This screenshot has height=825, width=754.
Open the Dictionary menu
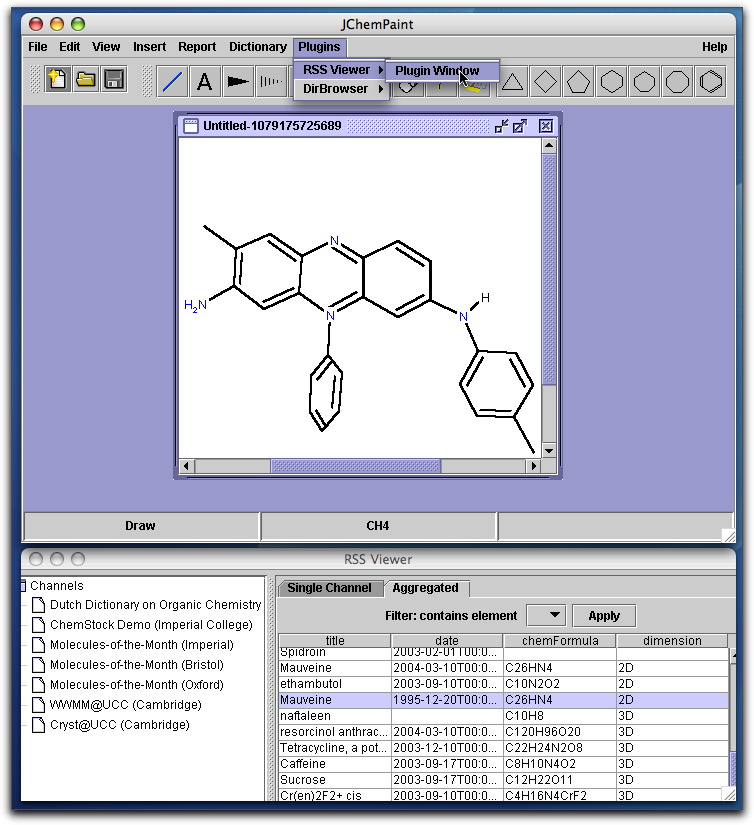pos(257,47)
